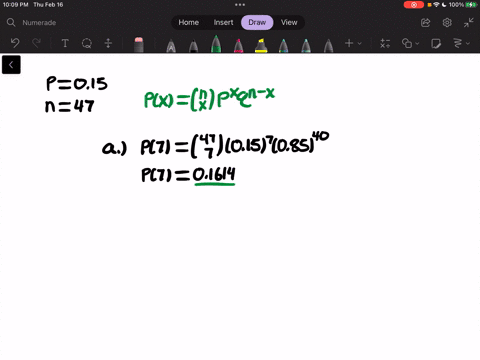This screenshot has width=480, height=360.
Task: Choose the Lasso select tool
Action: [x=87, y=43]
